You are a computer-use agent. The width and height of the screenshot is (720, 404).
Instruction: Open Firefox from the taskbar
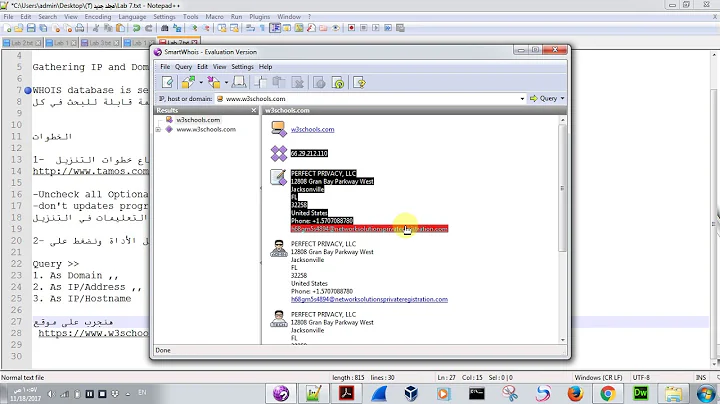click(575, 393)
